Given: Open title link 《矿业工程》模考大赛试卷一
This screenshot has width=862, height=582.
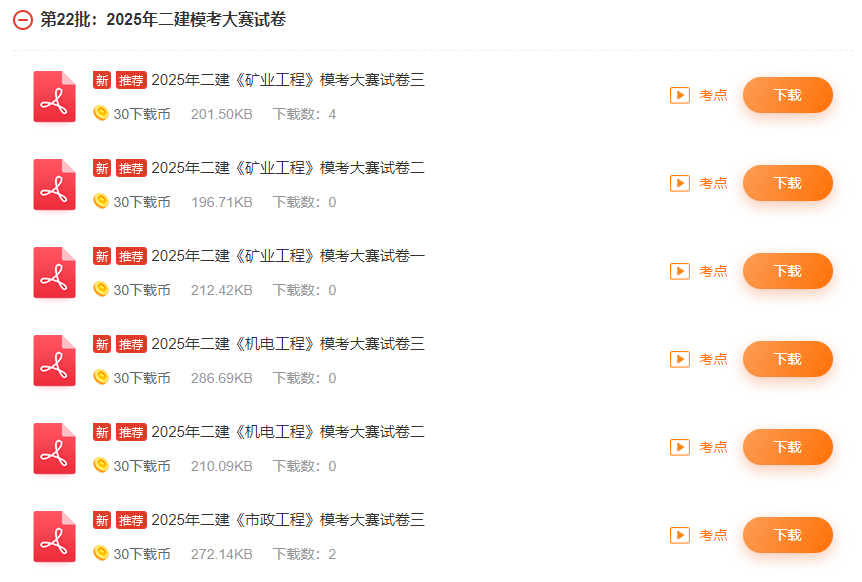Looking at the screenshot, I should tap(288, 256).
